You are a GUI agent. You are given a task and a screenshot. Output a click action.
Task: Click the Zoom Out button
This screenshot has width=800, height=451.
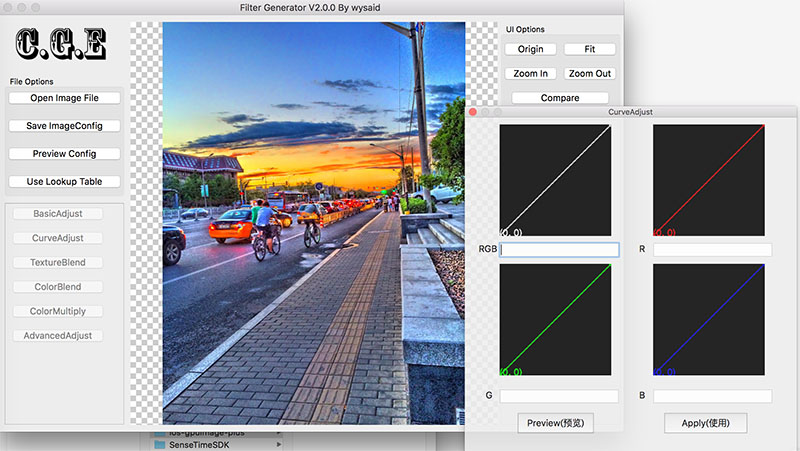pos(590,73)
